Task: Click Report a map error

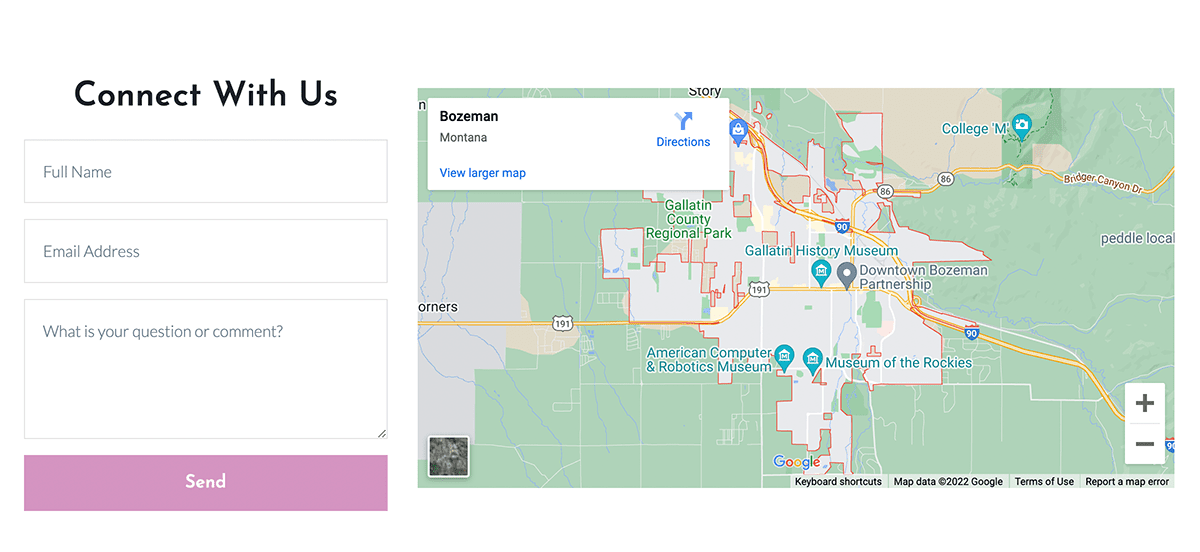Action: coord(1127,482)
